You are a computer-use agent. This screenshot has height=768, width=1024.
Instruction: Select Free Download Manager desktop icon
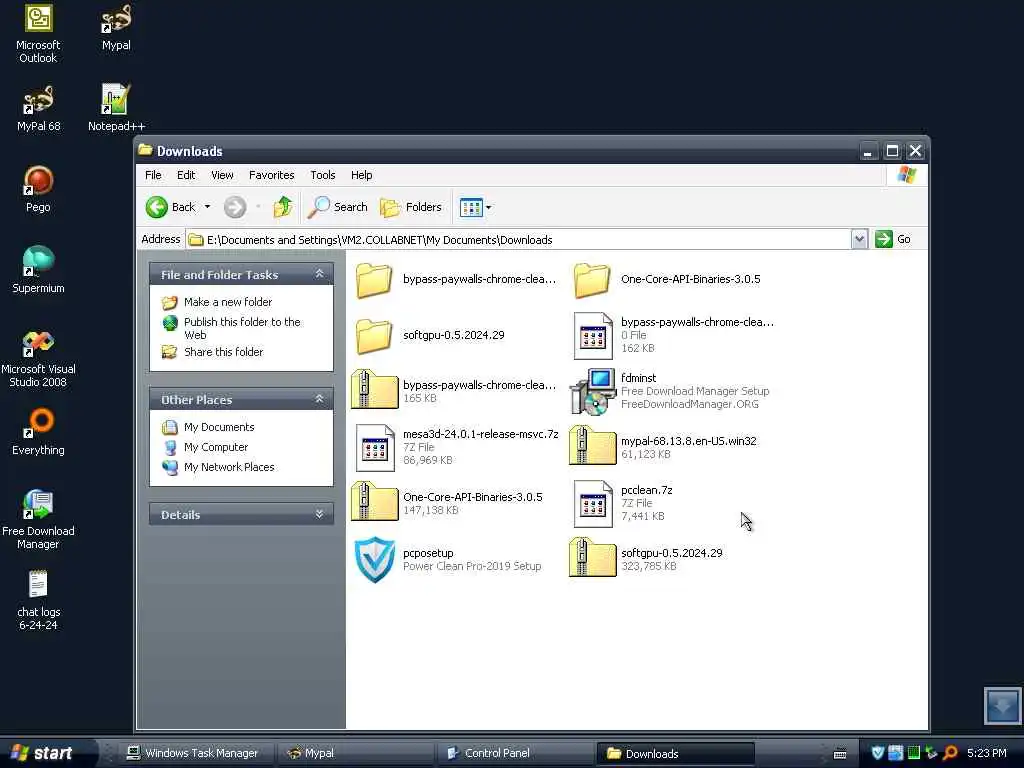[38, 520]
